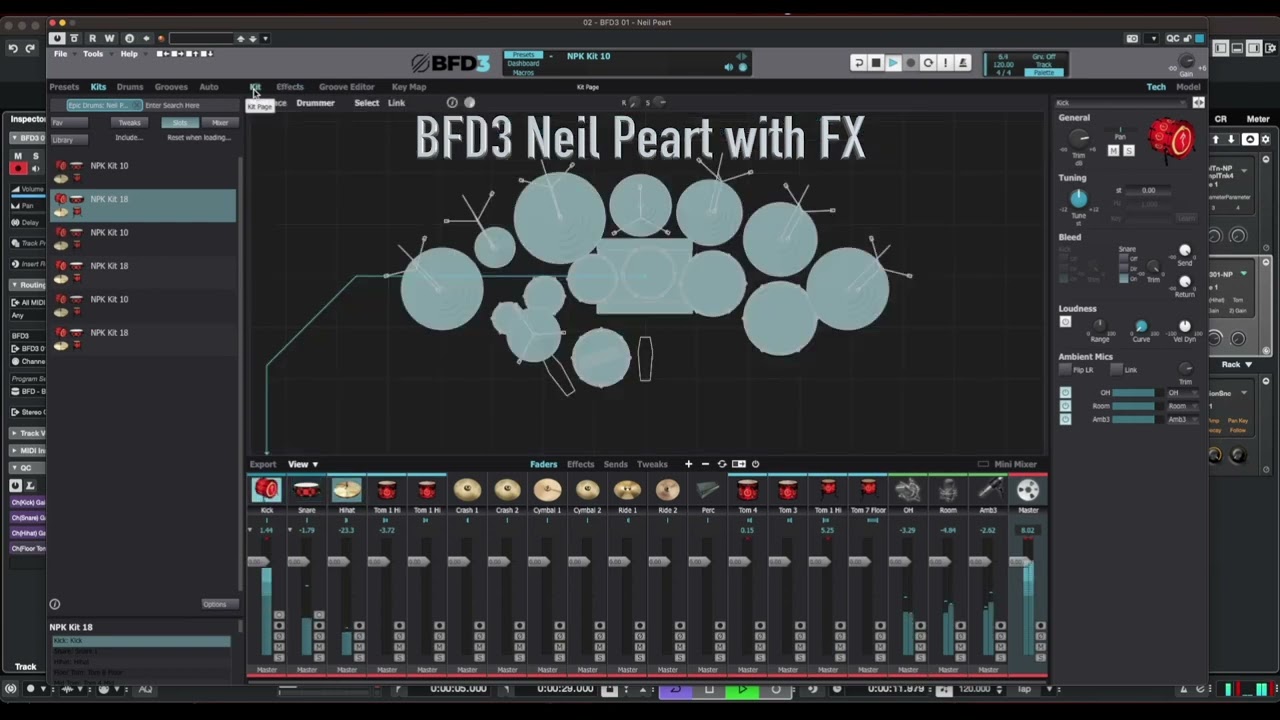This screenshot has height=720, width=1280.
Task: Select the Tom 3 channel icon
Action: [788, 490]
